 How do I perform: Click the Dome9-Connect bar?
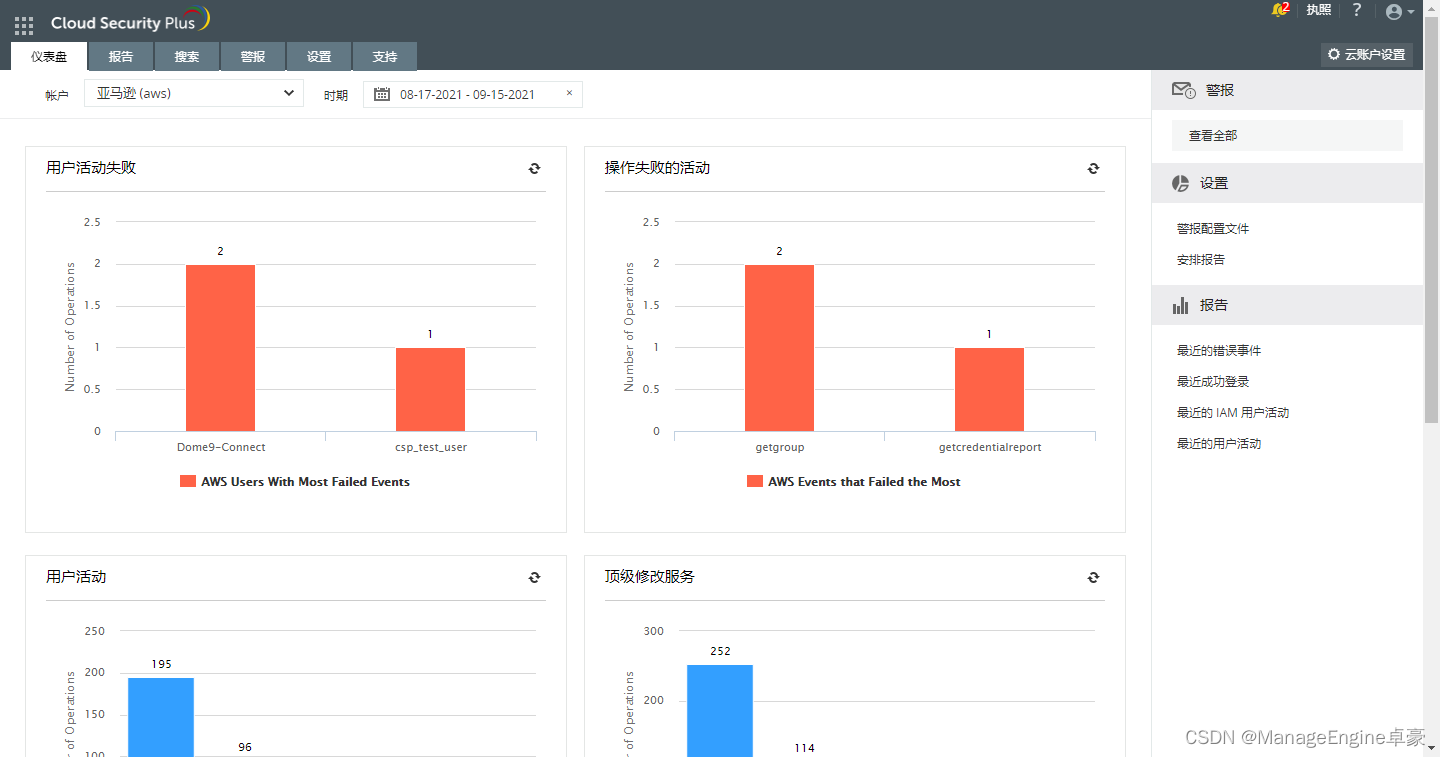coord(220,348)
